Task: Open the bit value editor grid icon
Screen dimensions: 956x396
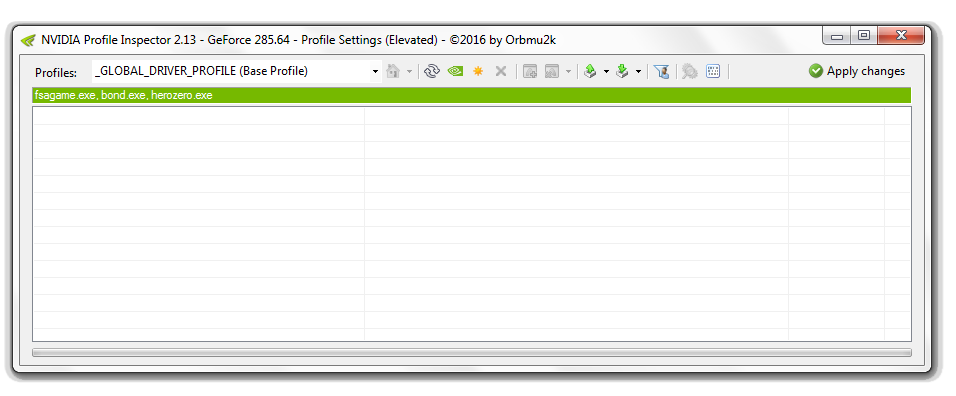Action: click(x=713, y=71)
